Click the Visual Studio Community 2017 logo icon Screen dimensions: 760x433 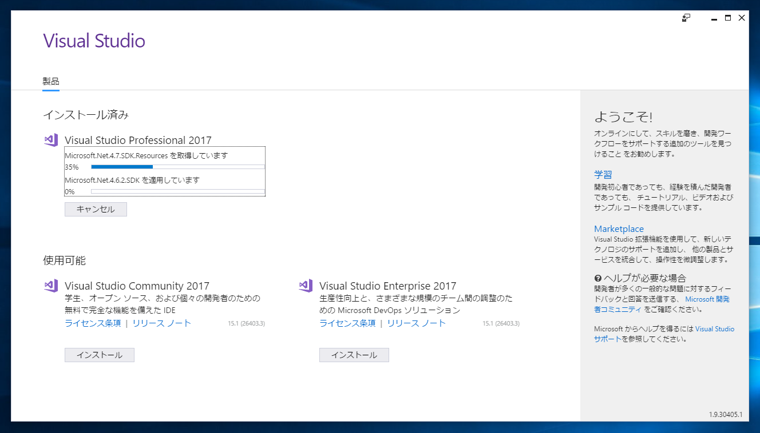point(51,286)
